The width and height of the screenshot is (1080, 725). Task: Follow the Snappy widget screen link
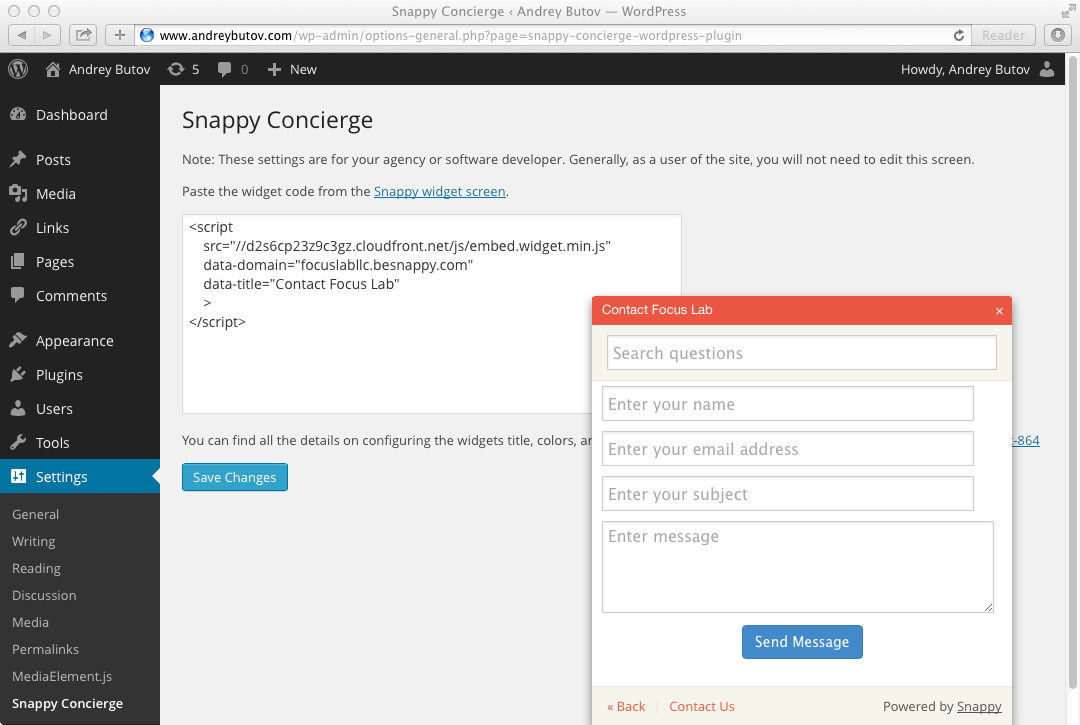(x=439, y=191)
